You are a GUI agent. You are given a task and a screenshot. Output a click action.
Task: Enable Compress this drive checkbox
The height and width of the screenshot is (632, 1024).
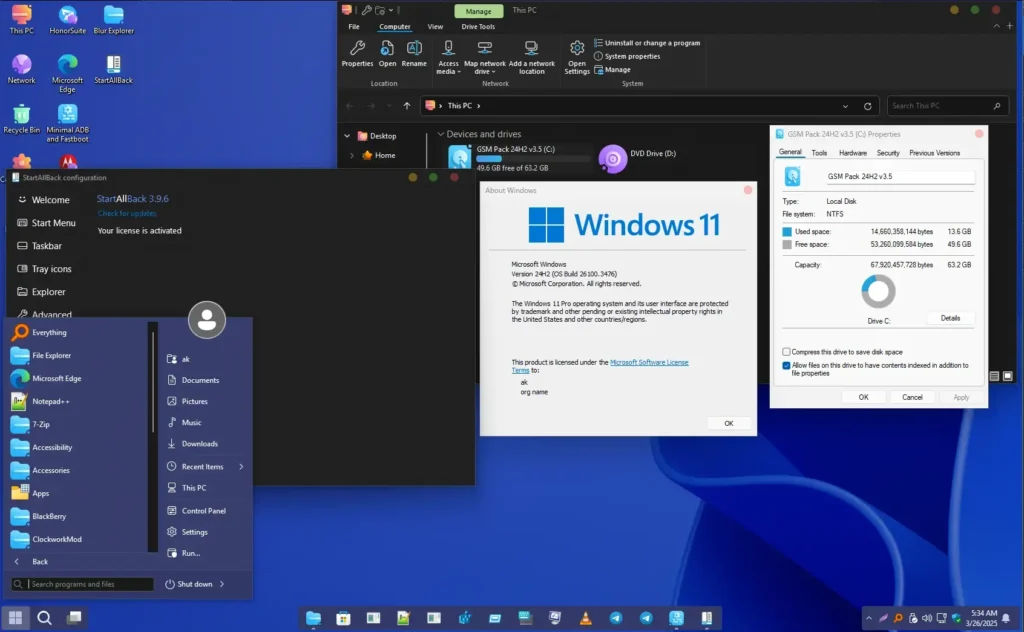coord(786,352)
